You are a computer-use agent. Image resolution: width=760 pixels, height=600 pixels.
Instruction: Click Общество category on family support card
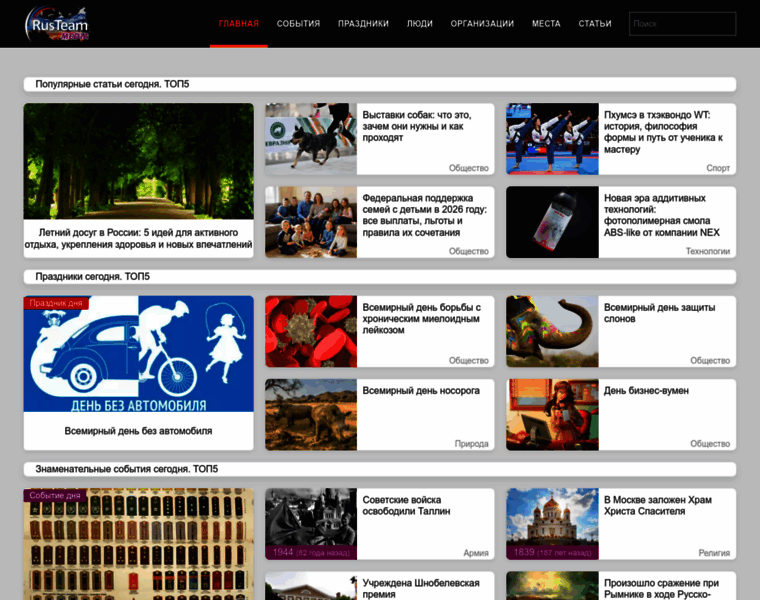pos(468,251)
